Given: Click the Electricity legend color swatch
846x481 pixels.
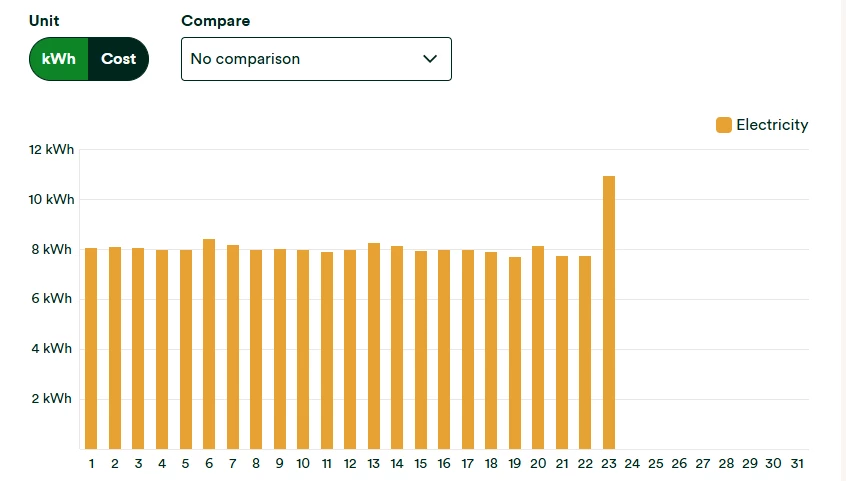Looking at the screenshot, I should 724,125.
